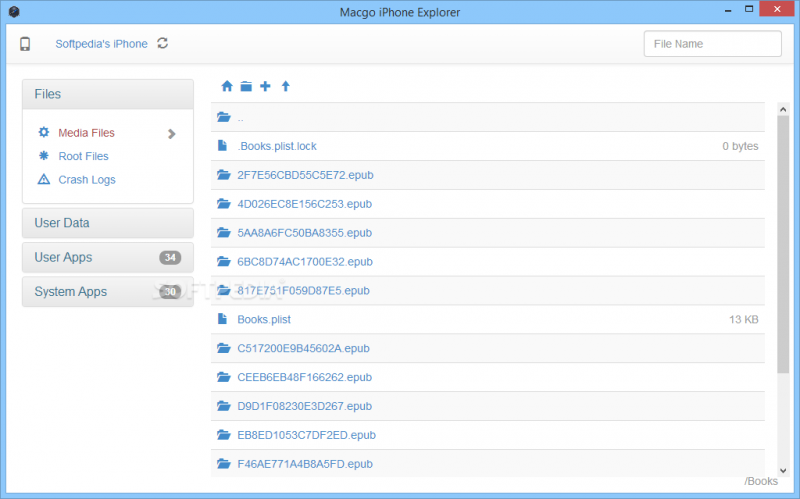
Task: Open Root Files in sidebar
Action: click(x=83, y=156)
